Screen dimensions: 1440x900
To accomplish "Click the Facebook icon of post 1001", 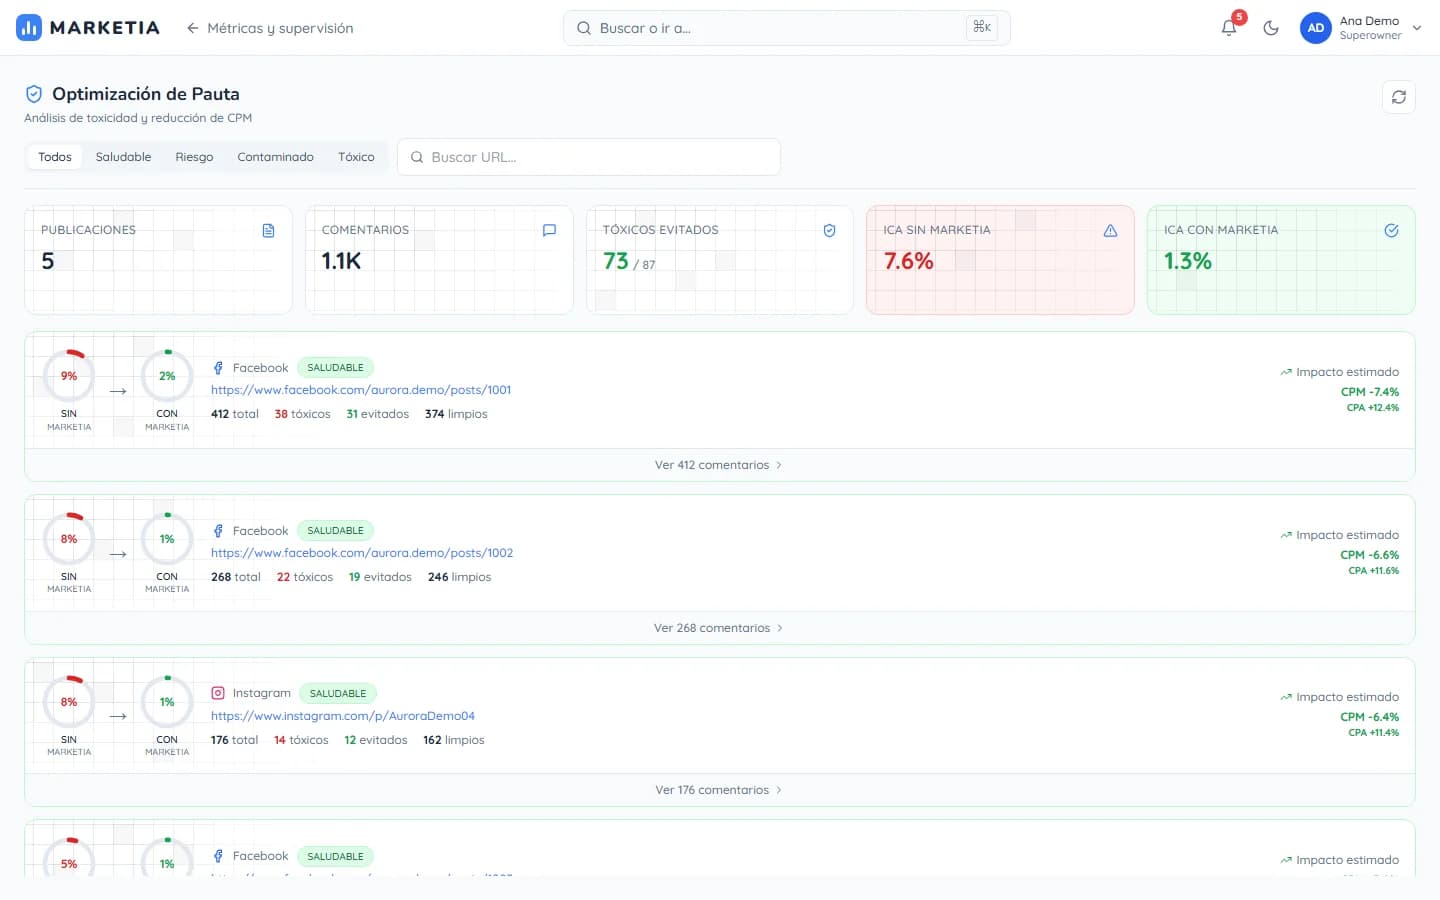I will click(x=218, y=368).
